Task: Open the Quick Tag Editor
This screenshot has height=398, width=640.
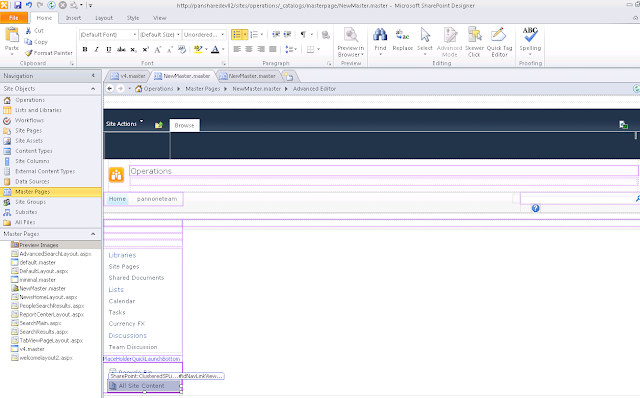Action: (x=499, y=42)
